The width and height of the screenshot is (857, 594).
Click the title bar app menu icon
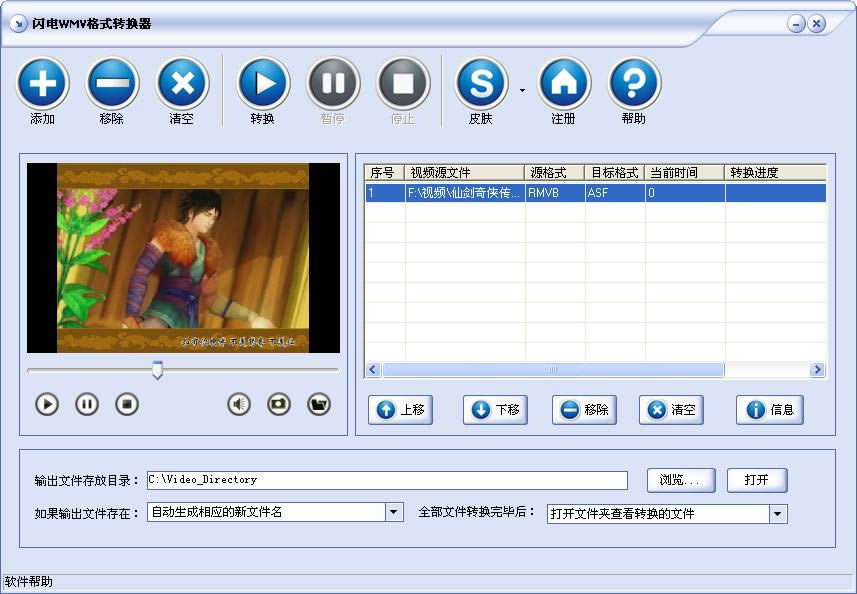[19, 24]
